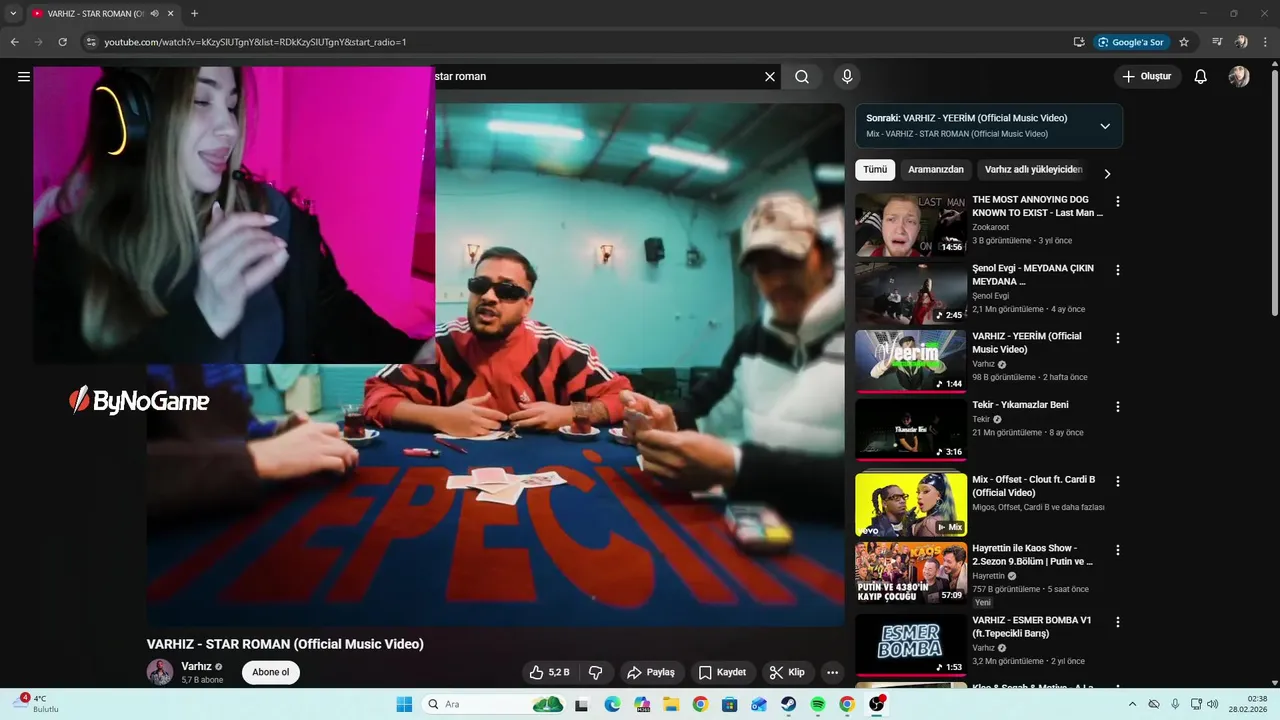Like the video (5,2 B)
This screenshot has height=720, width=1280.
549,672
